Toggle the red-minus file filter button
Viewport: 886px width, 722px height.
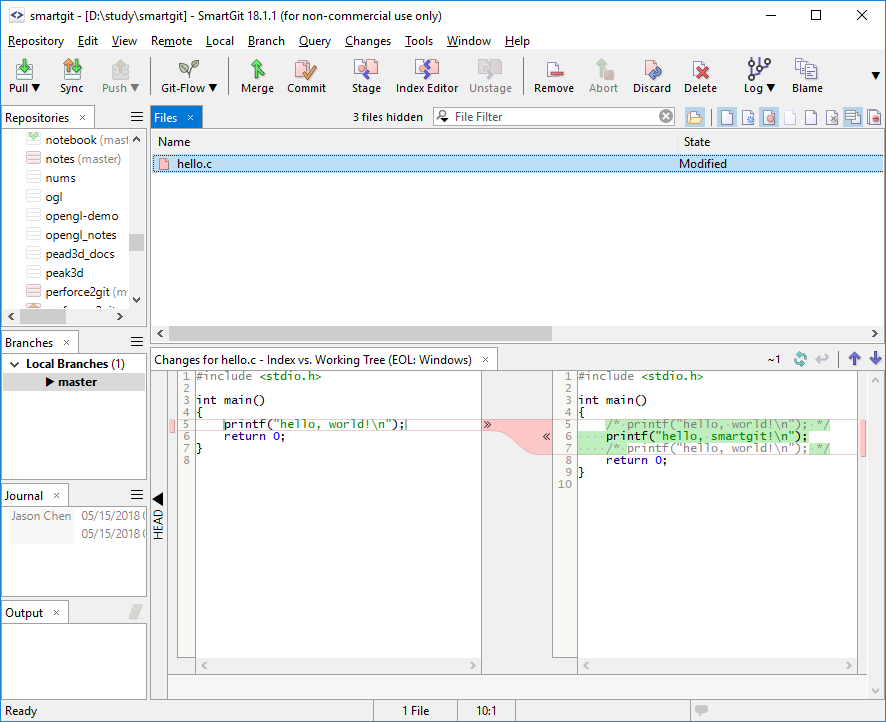(x=874, y=117)
